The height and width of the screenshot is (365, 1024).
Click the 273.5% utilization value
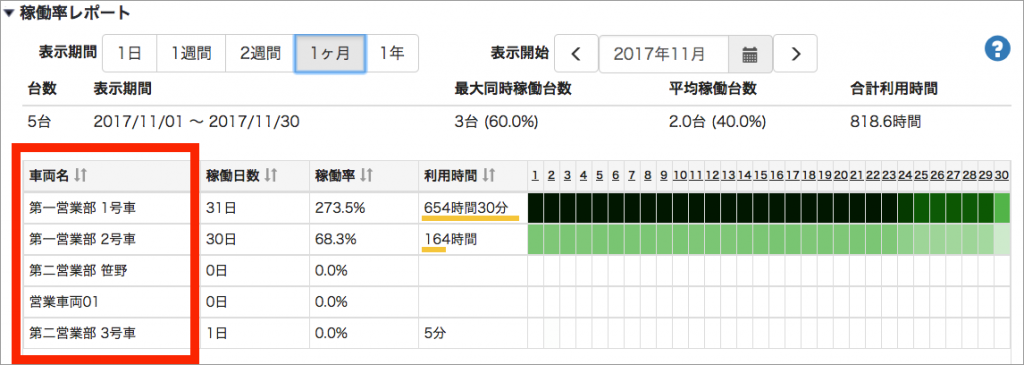click(x=340, y=208)
